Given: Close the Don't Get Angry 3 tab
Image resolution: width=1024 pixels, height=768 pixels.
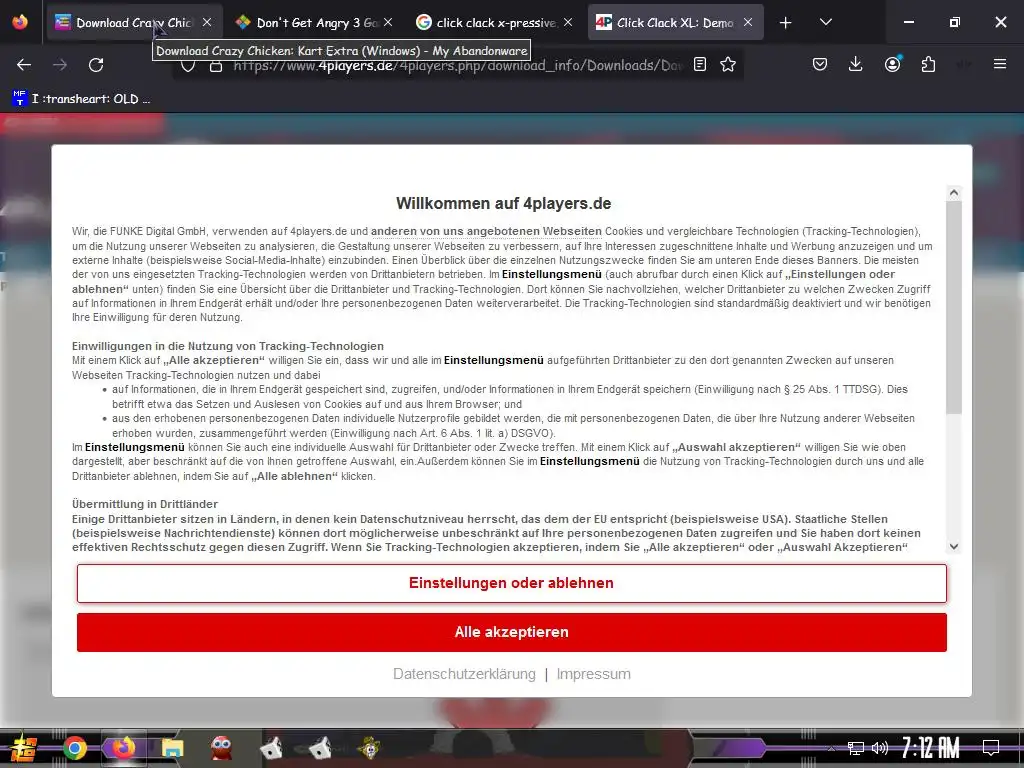Looking at the screenshot, I should click(x=388, y=22).
